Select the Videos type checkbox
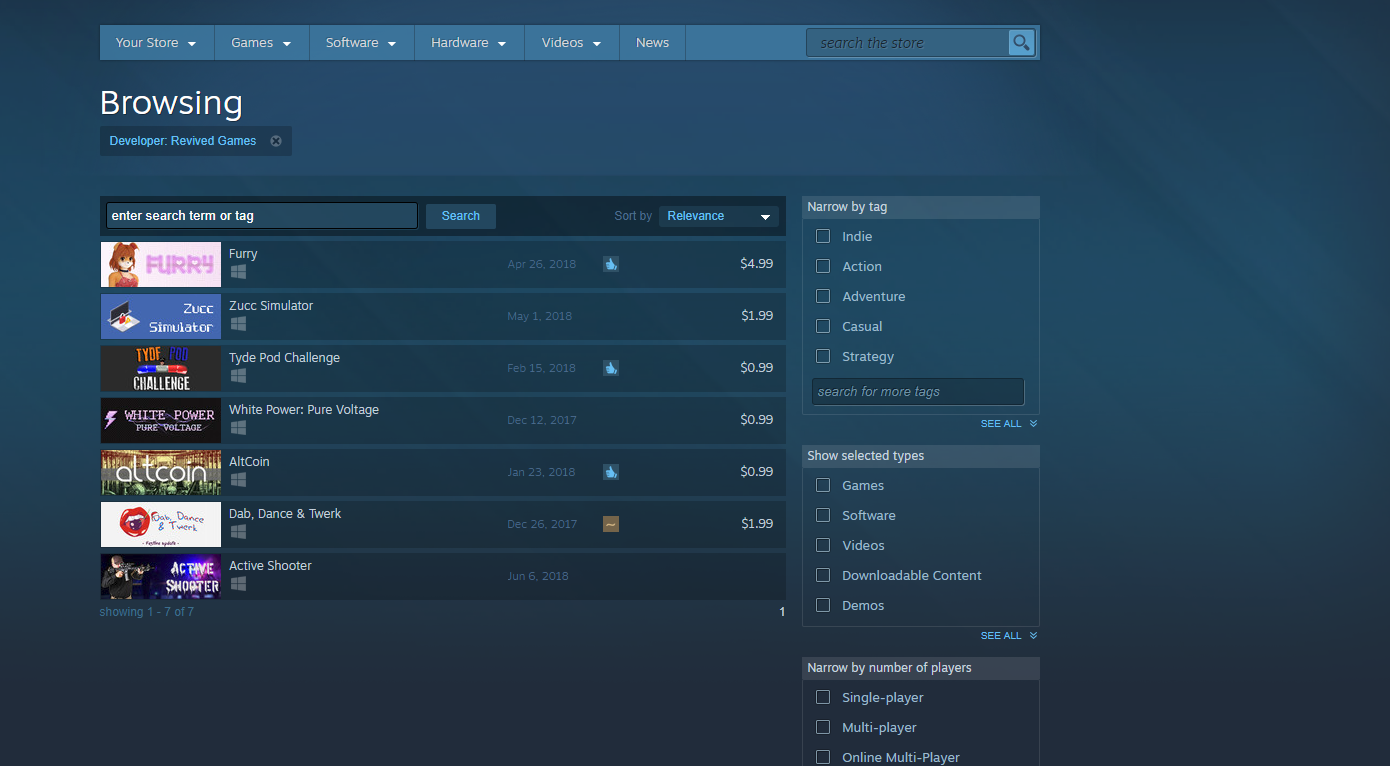This screenshot has width=1390, height=766. [823, 546]
